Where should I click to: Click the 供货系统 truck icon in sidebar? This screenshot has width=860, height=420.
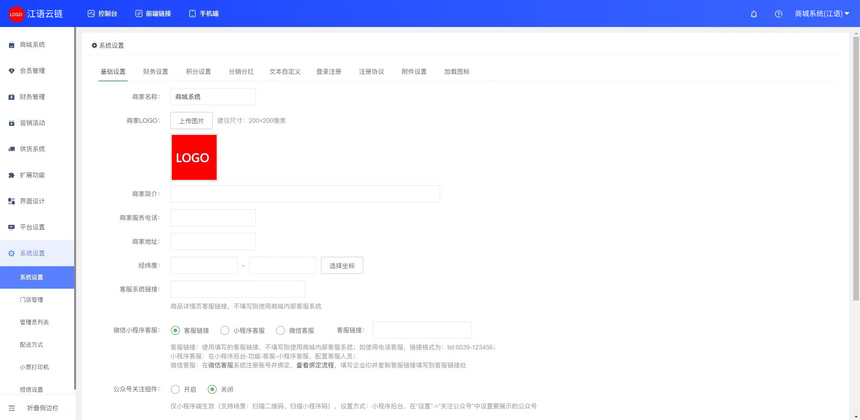coord(12,149)
